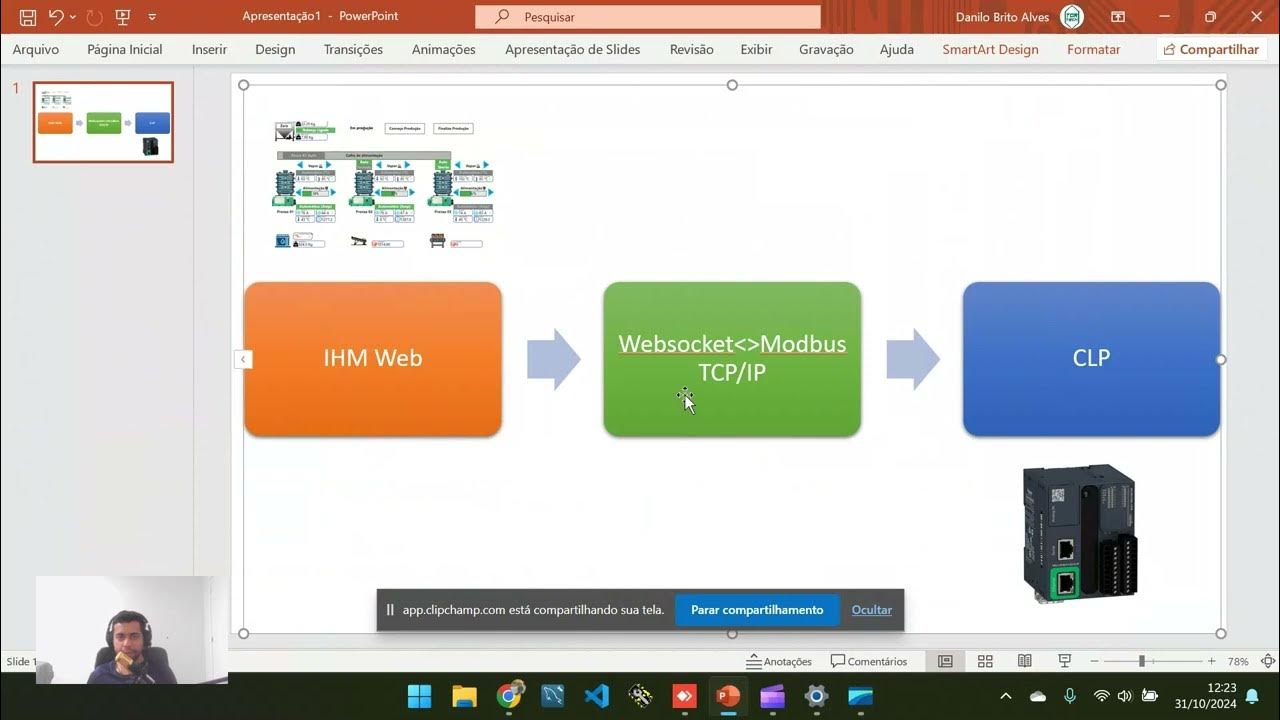Toggle the Anotações notes pane
1280x720 pixels.
point(779,661)
